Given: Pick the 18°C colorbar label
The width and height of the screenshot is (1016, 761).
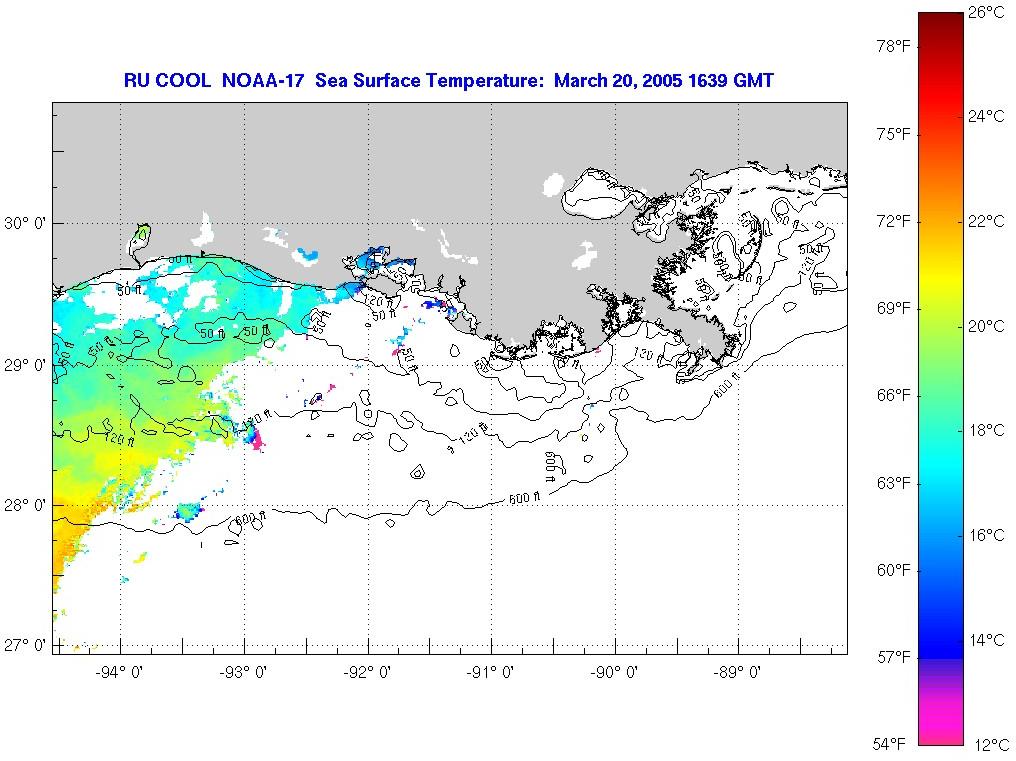Looking at the screenshot, I should click(986, 430).
